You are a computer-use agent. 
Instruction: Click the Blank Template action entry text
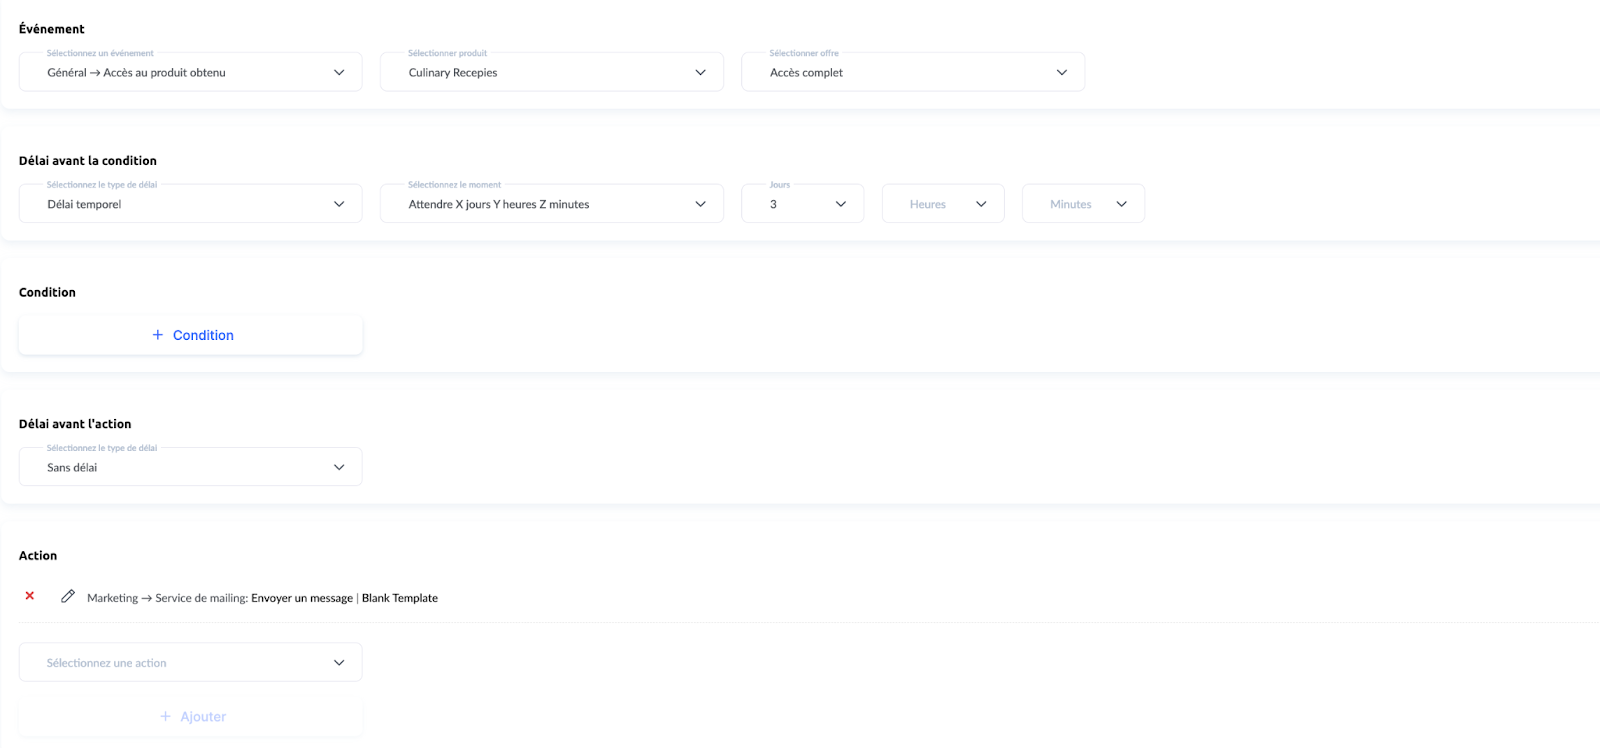click(x=400, y=598)
